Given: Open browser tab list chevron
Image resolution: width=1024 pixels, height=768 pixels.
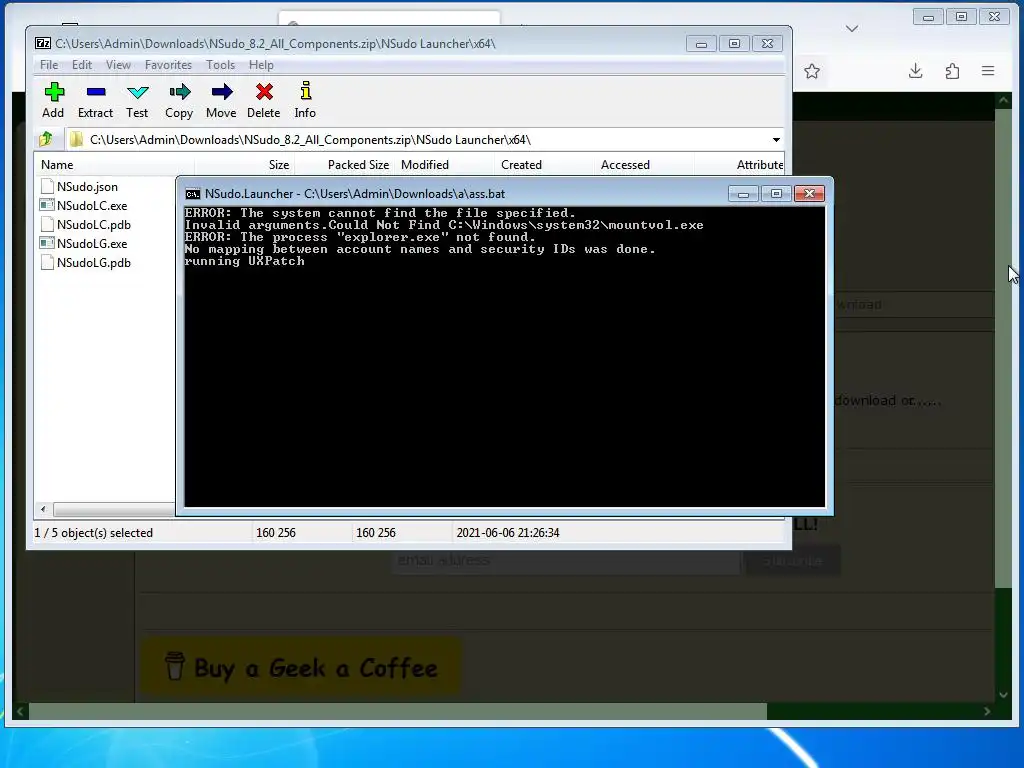Looking at the screenshot, I should [852, 29].
